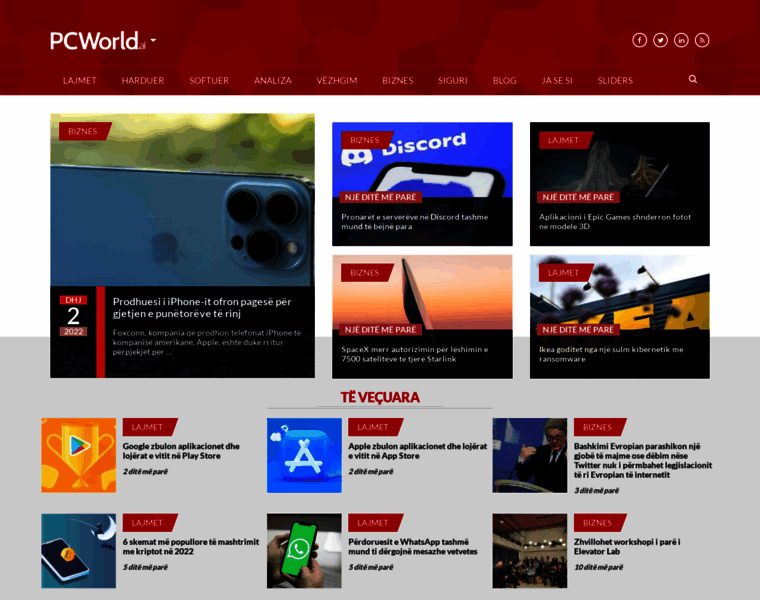Open the crypto scams phone thumbnail

79,551
